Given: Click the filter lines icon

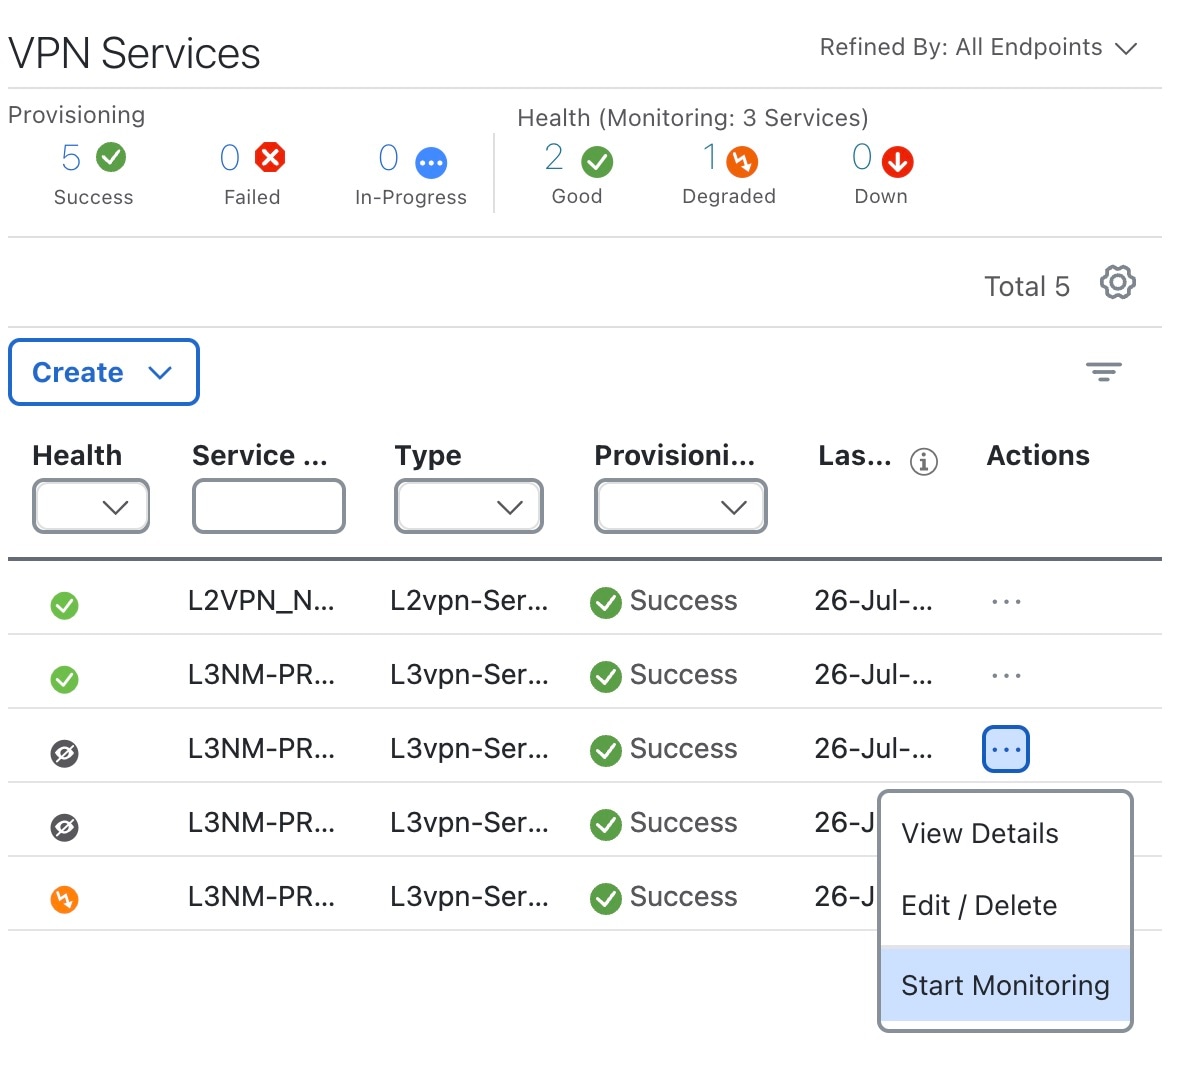Looking at the screenshot, I should (x=1103, y=372).
